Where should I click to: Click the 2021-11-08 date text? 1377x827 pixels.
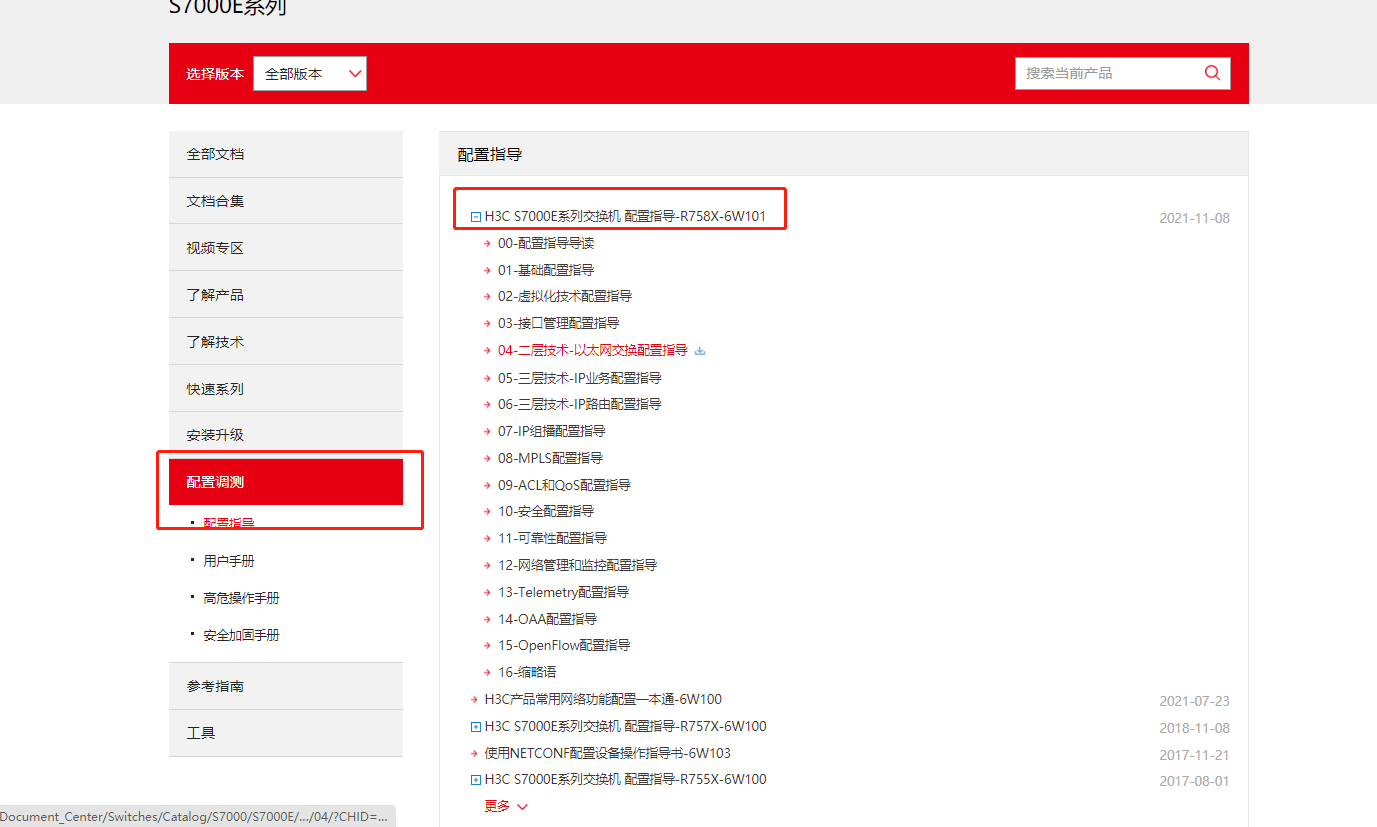pyautogui.click(x=1194, y=218)
